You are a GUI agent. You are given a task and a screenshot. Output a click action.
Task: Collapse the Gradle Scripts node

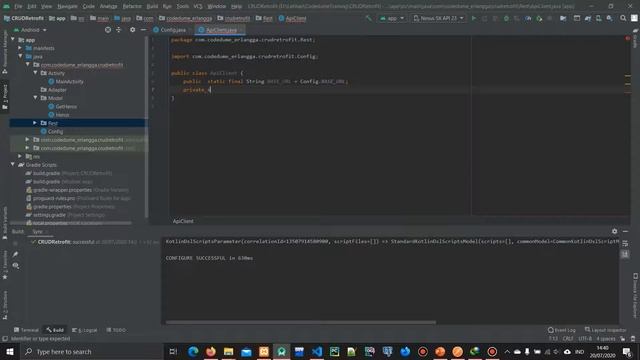pyautogui.click(x=13, y=164)
